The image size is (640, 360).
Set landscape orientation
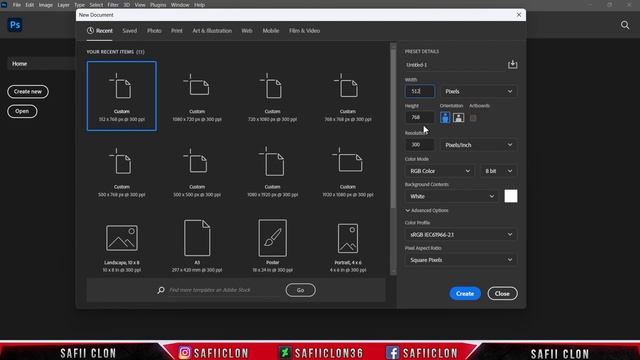point(458,118)
